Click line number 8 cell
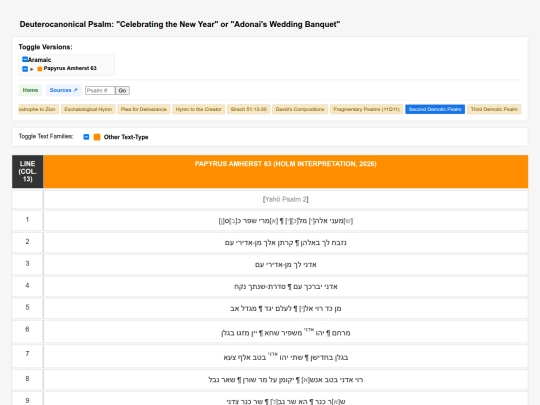Screen dimensions: 540x405 click(x=28, y=380)
